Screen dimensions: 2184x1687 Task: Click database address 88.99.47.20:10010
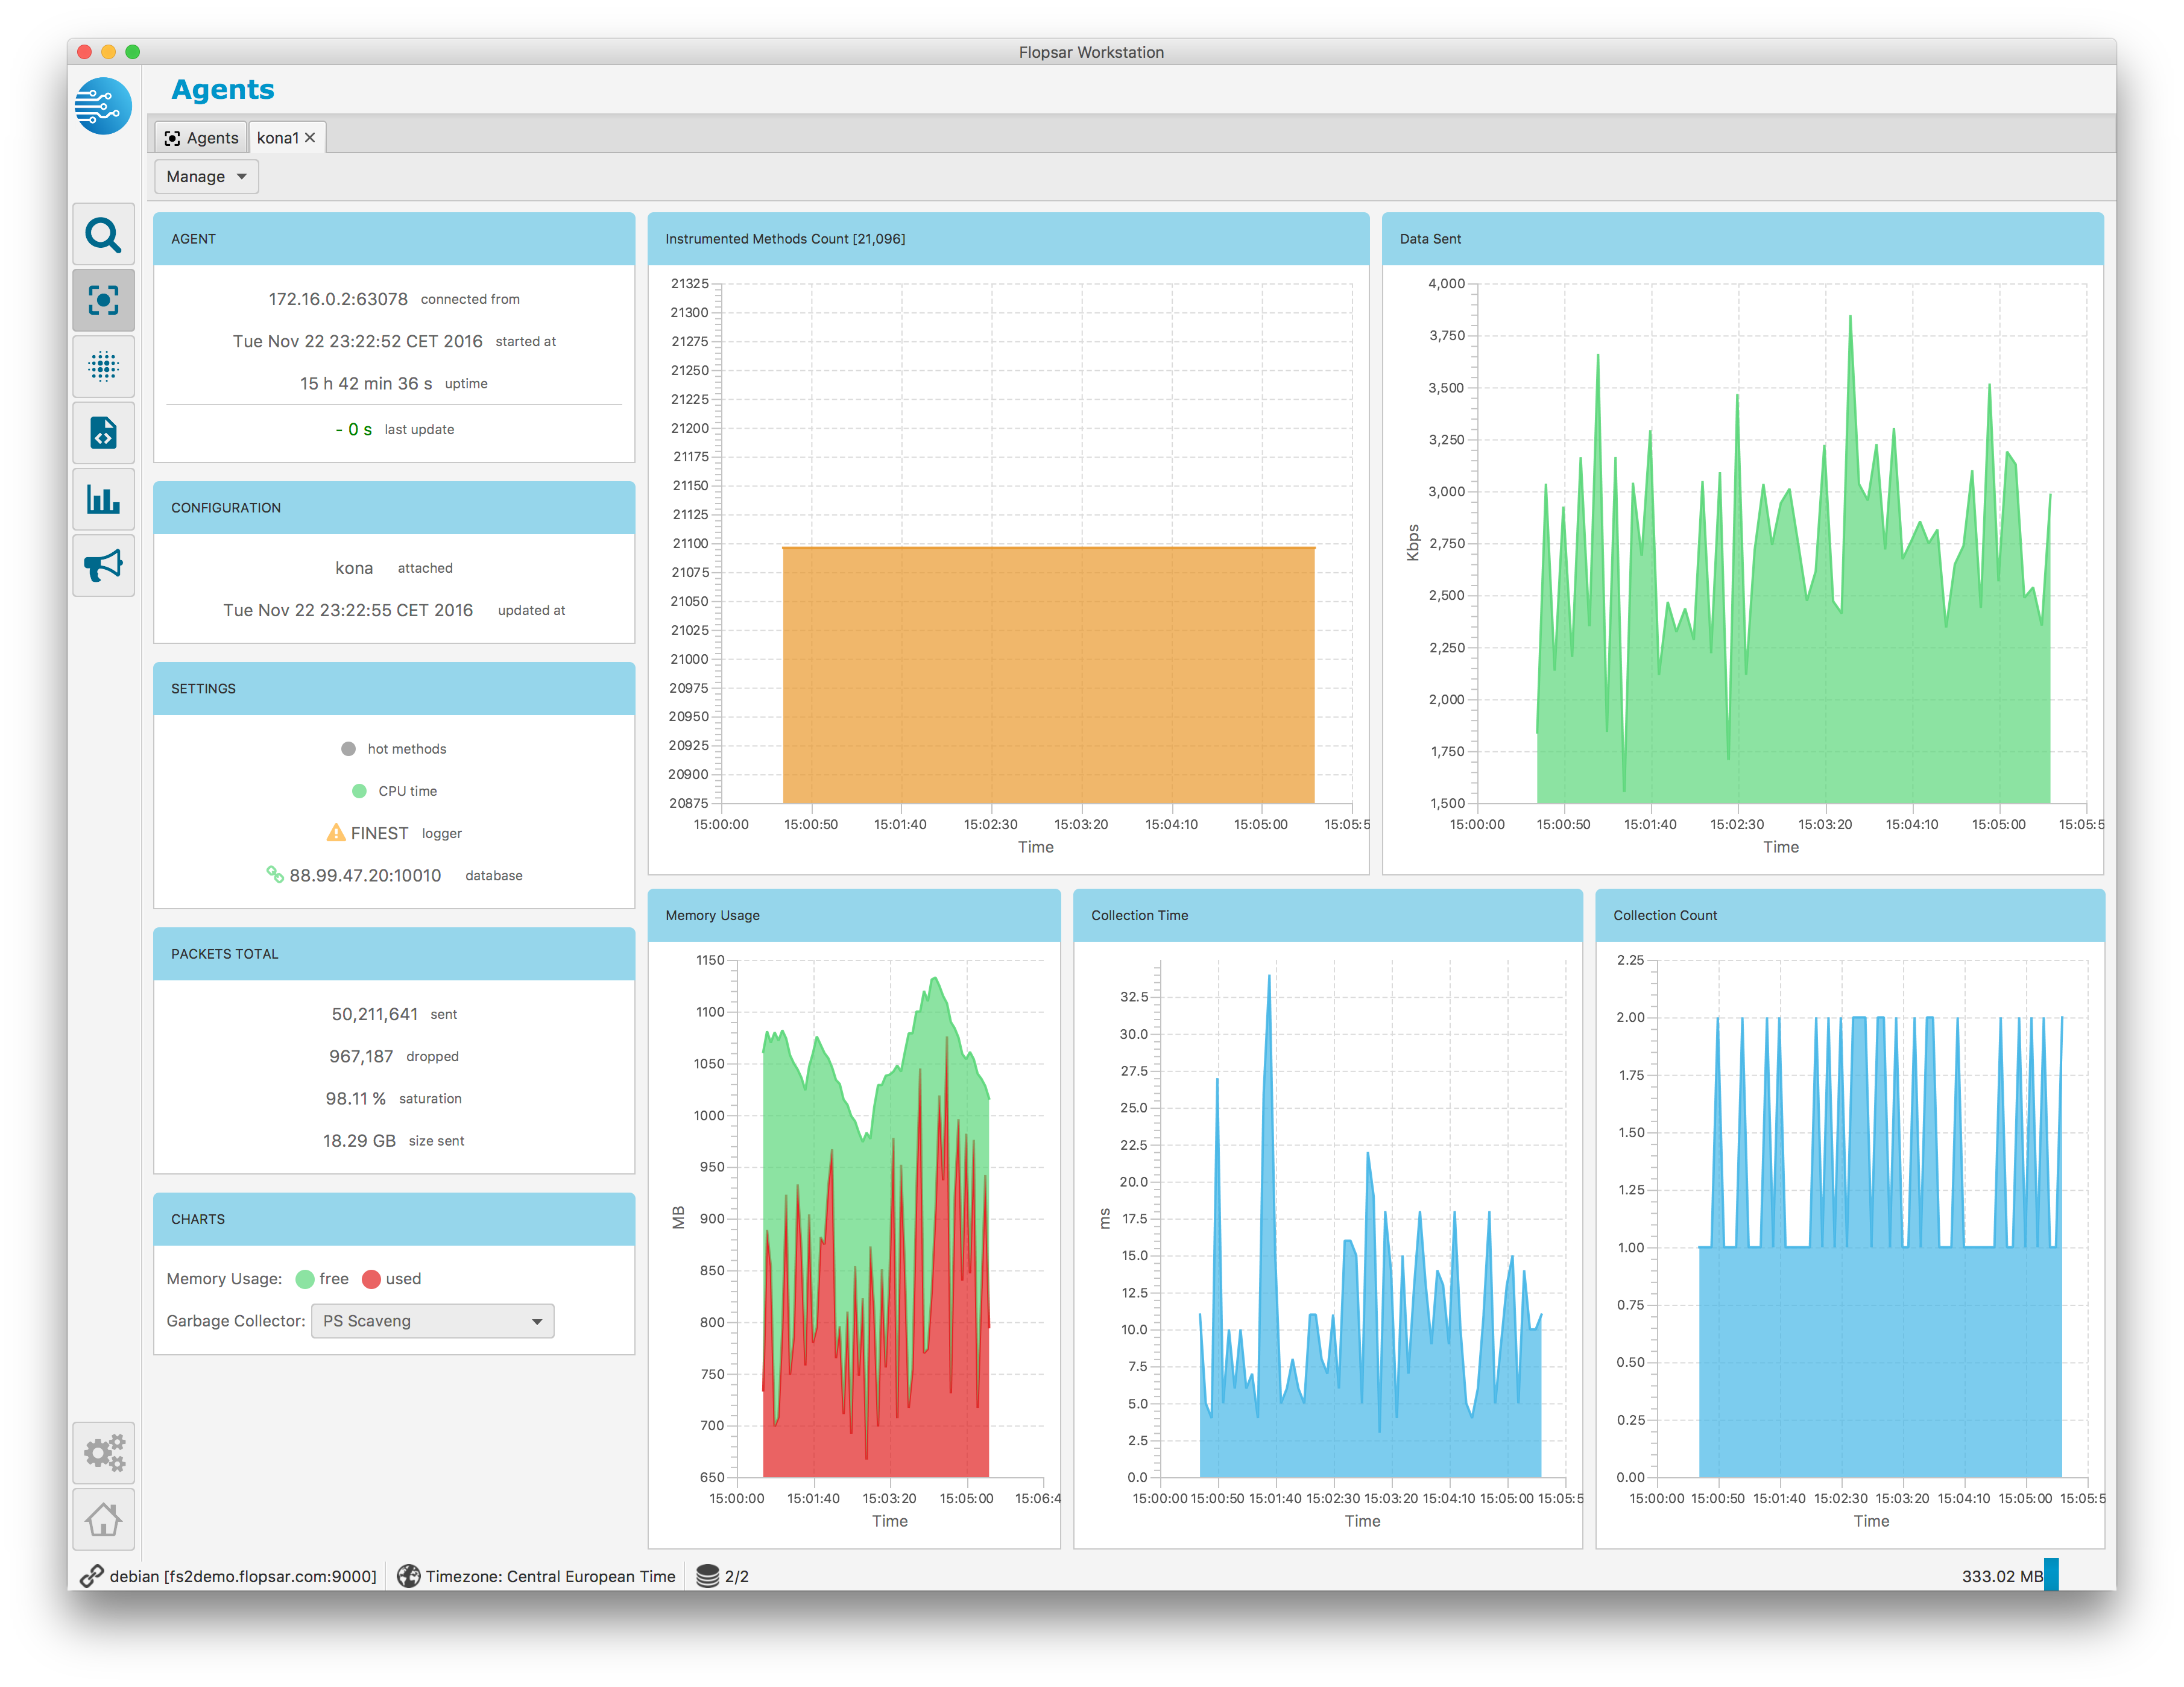[x=365, y=875]
